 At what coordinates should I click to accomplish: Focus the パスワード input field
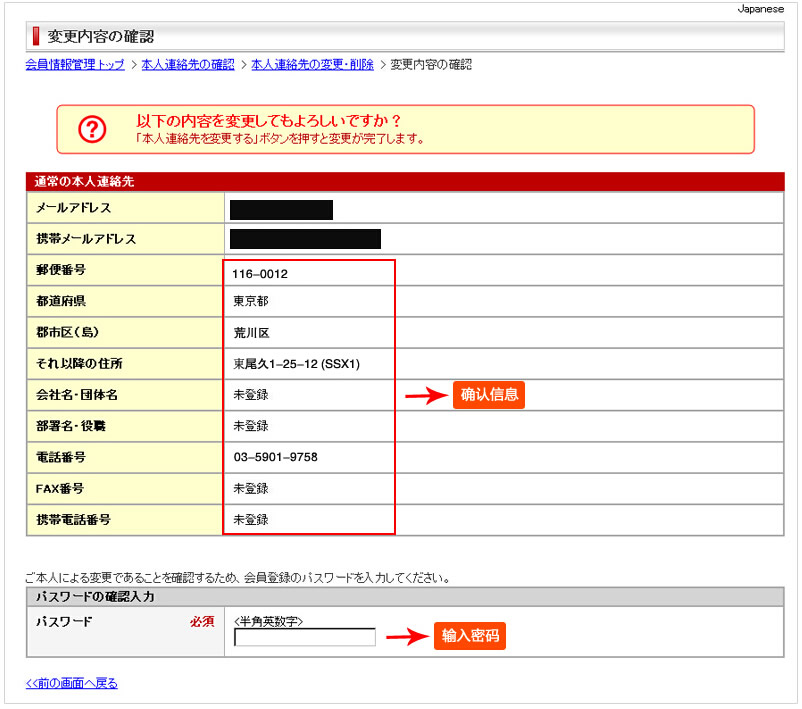tap(305, 638)
